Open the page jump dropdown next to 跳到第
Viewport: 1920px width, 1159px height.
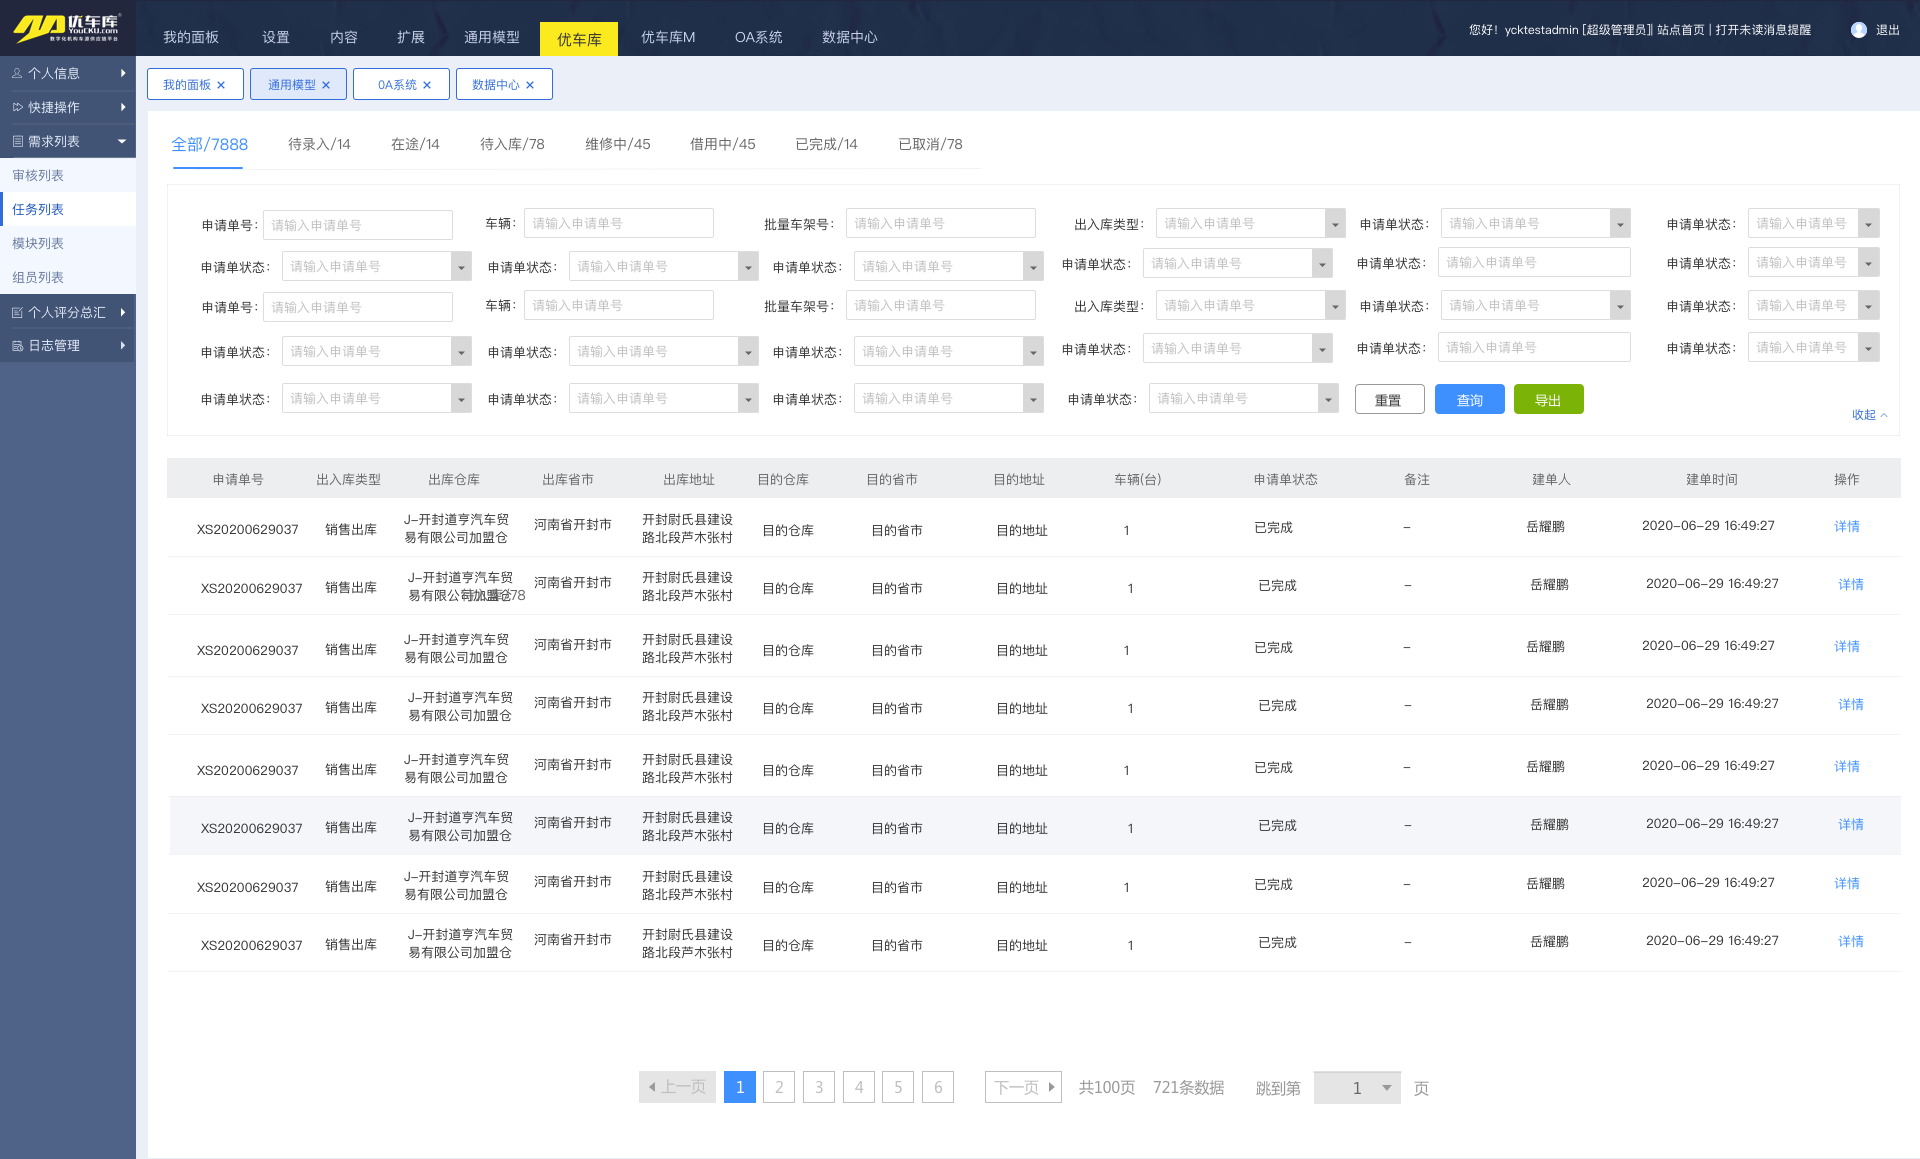[x=1386, y=1088]
